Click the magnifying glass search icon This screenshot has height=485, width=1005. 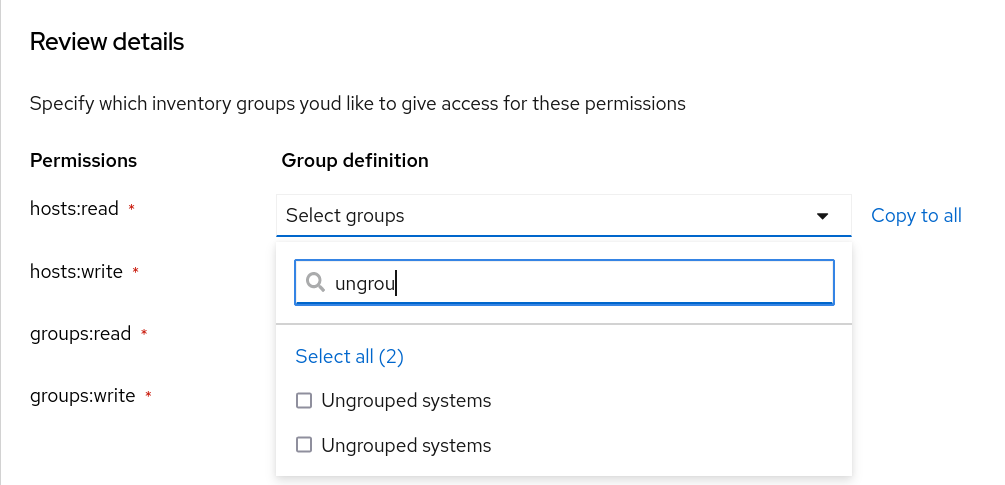315,283
